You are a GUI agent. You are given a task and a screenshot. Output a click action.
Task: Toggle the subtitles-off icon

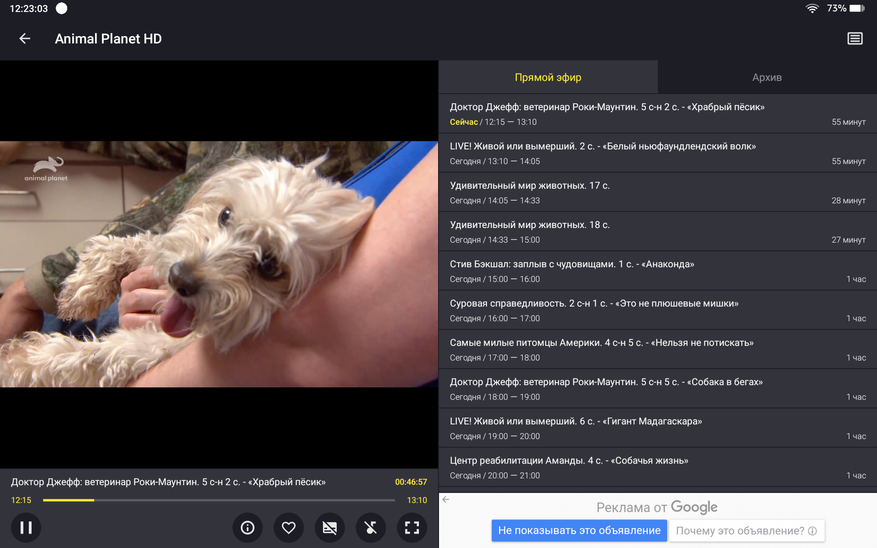point(330,527)
